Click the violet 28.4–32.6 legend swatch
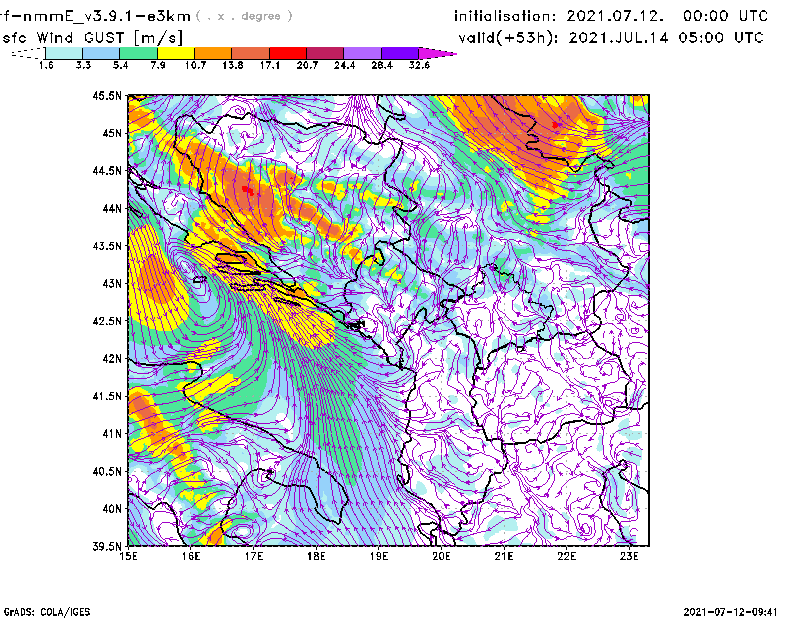 pyautogui.click(x=400, y=53)
